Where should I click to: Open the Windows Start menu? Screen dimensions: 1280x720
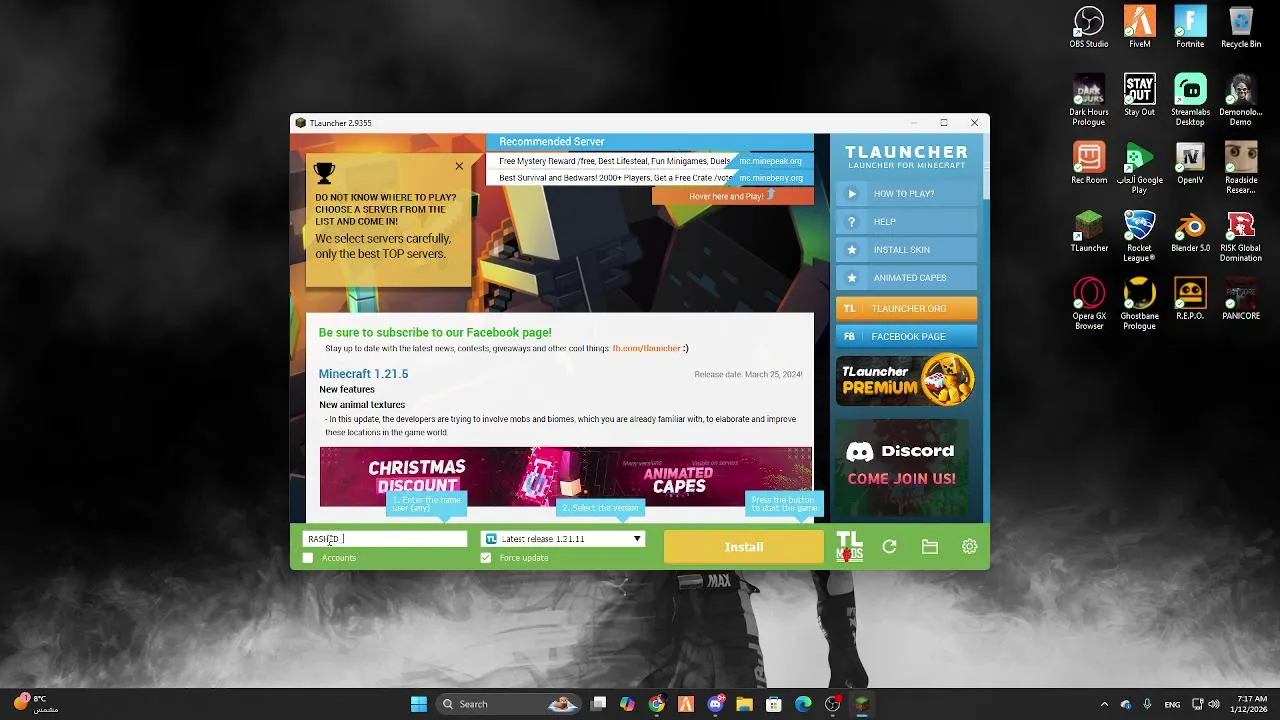[x=419, y=704]
